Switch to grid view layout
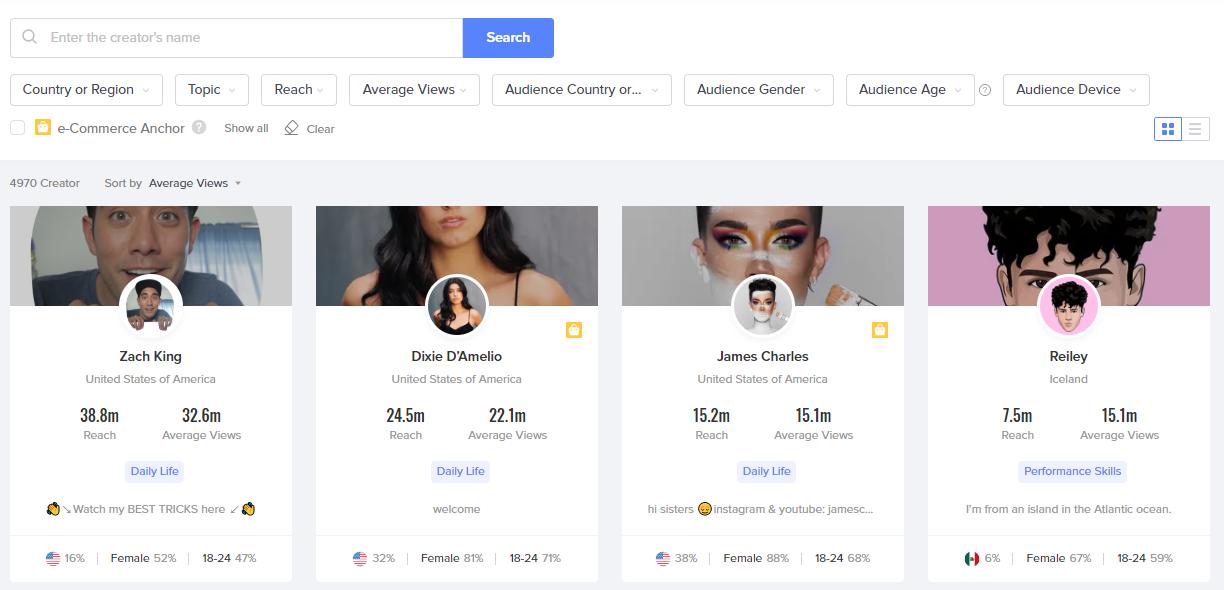The width and height of the screenshot is (1224, 590). coord(1167,129)
